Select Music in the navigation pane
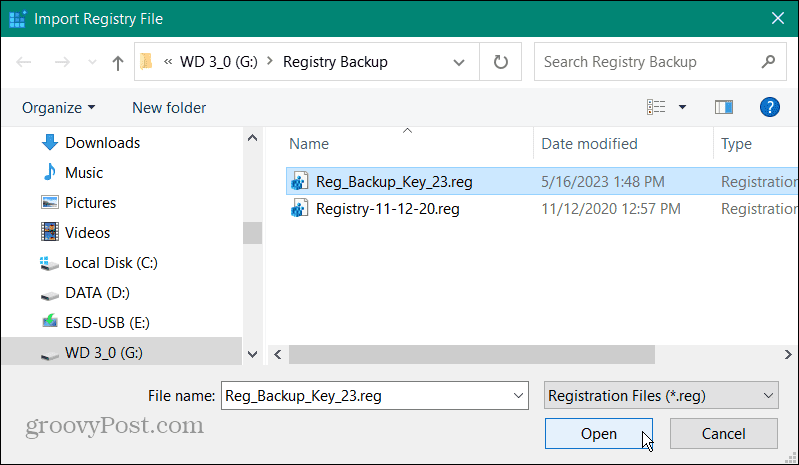Viewport: 799px width, 465px height. [x=84, y=173]
